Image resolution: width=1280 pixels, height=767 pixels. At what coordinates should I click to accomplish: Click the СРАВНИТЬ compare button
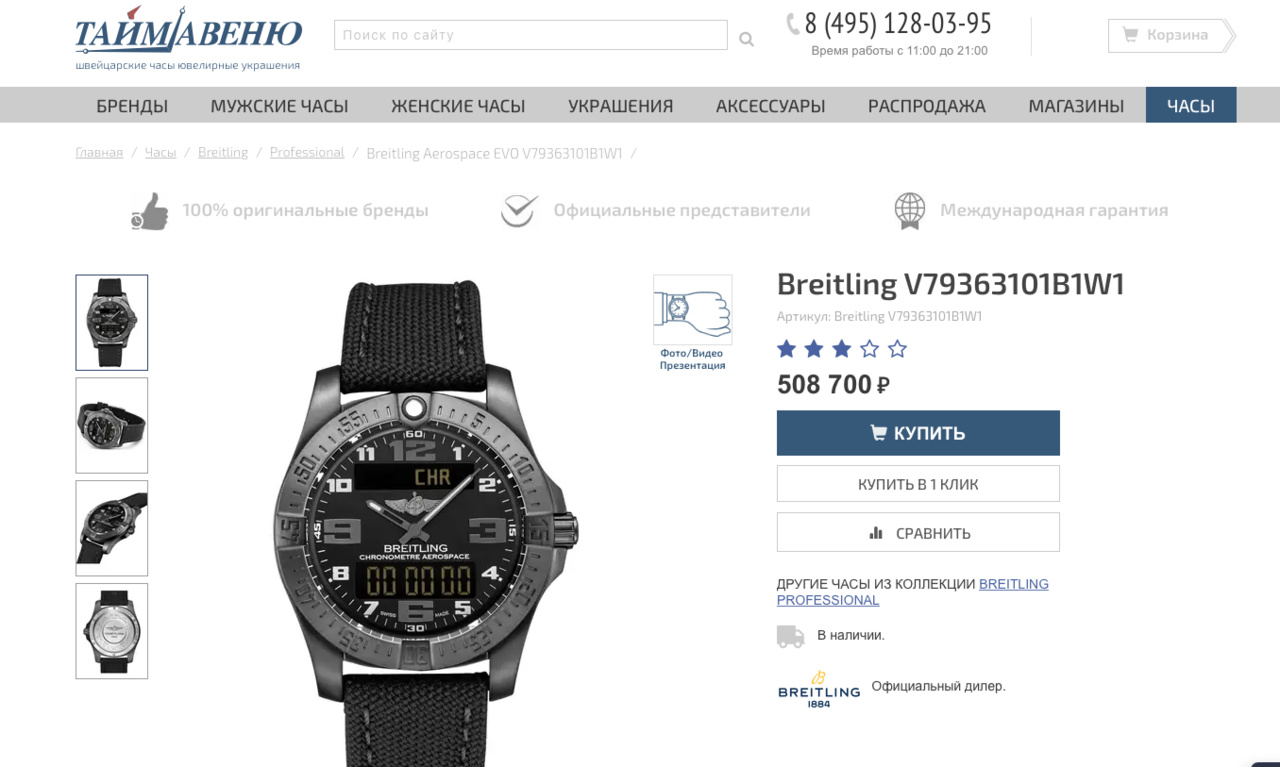coord(918,533)
